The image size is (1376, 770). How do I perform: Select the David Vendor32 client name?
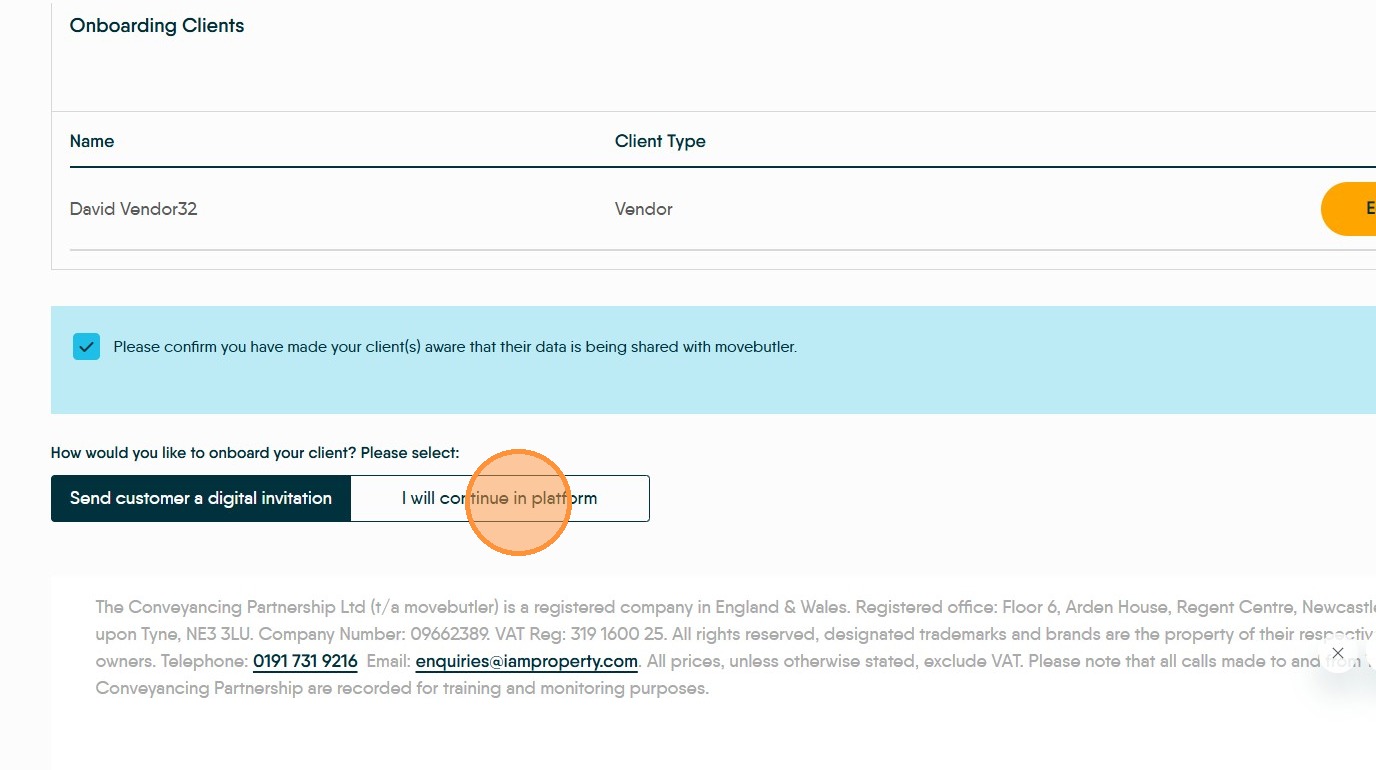coord(133,209)
